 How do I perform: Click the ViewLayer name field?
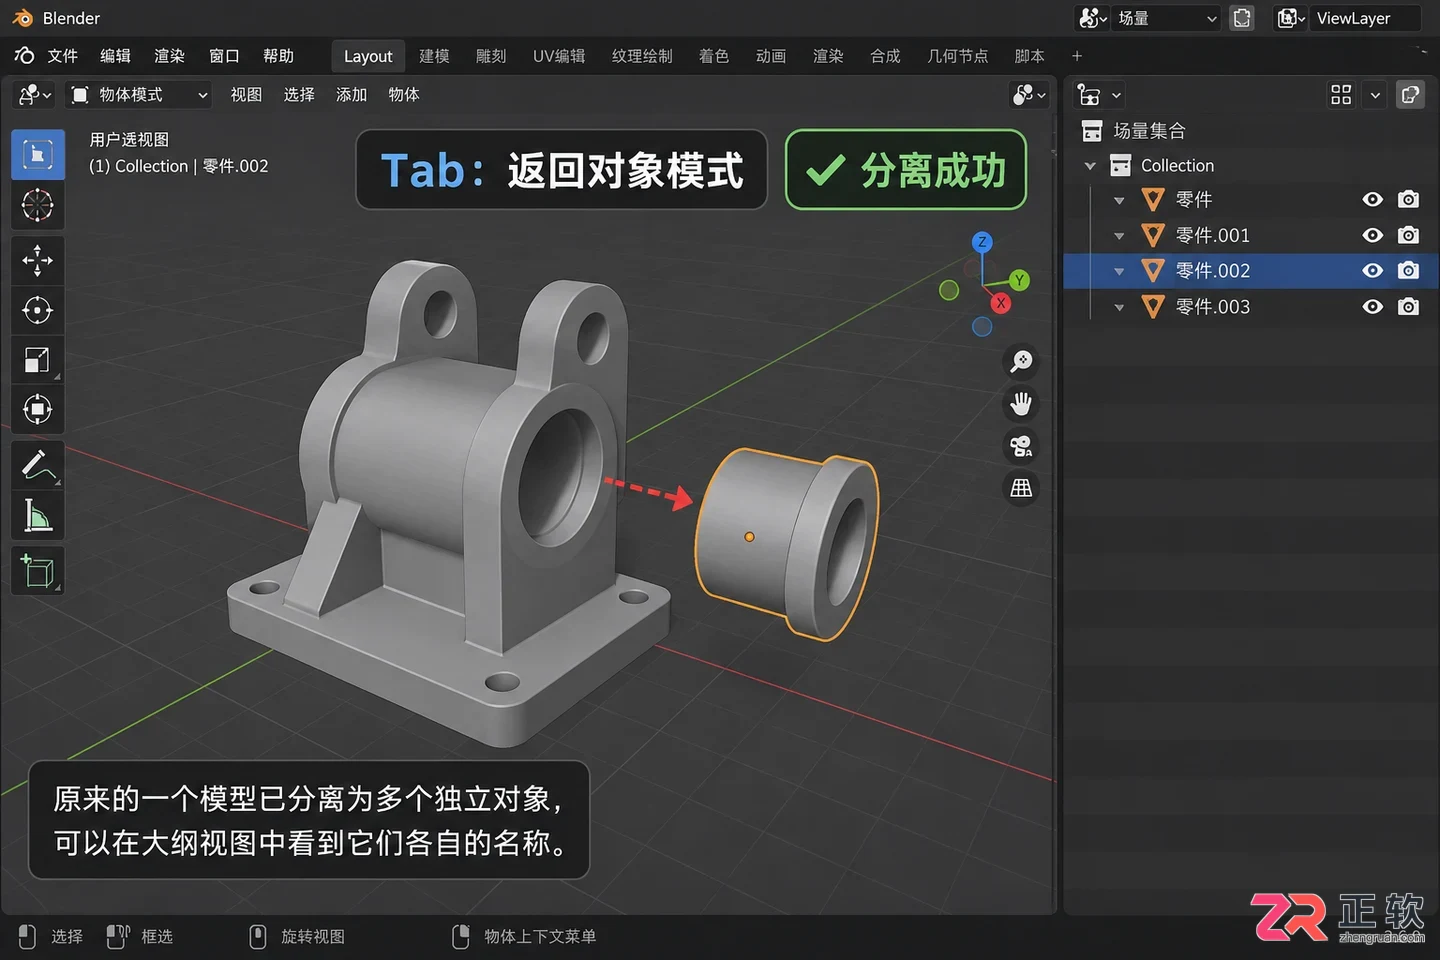pyautogui.click(x=1365, y=18)
